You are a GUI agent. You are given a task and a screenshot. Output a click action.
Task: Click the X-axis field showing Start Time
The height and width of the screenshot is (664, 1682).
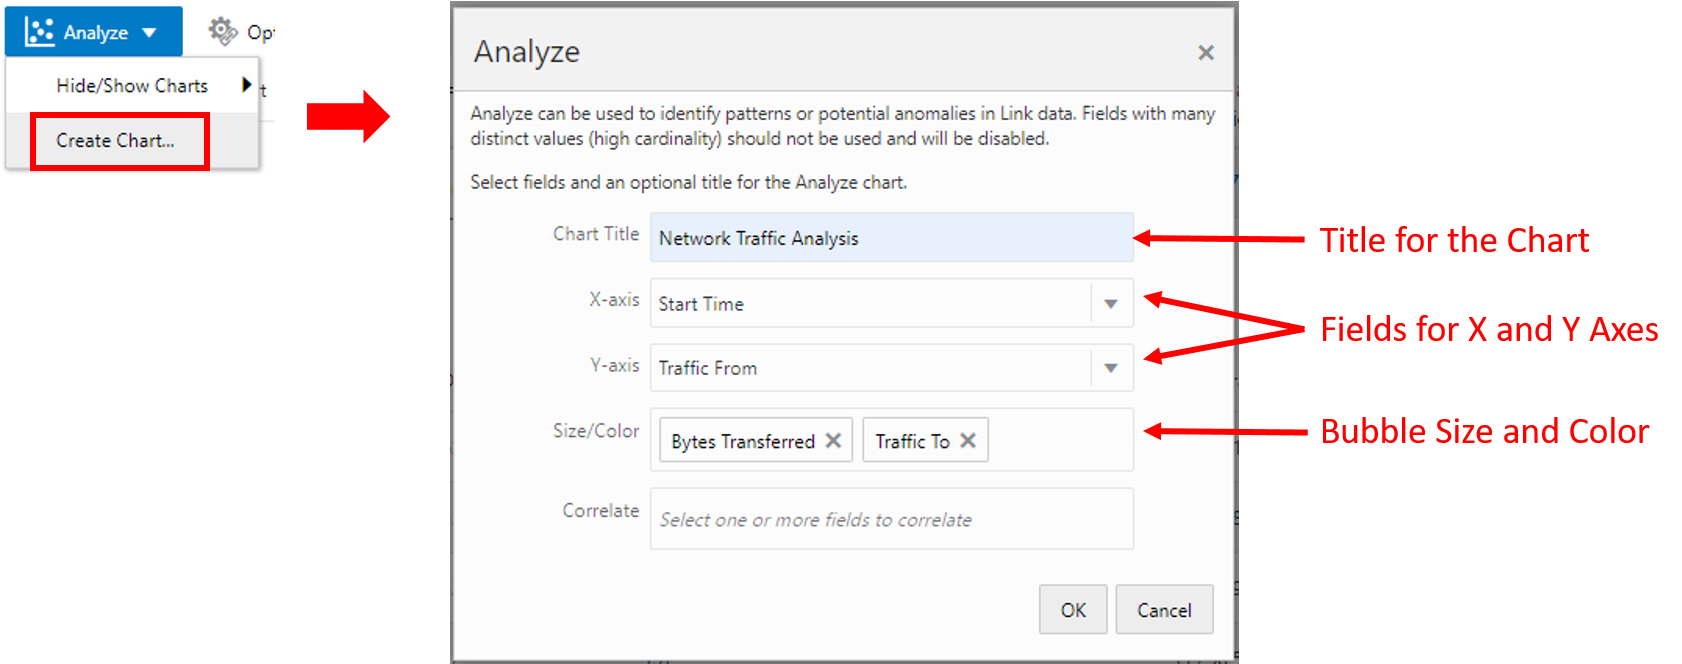870,304
